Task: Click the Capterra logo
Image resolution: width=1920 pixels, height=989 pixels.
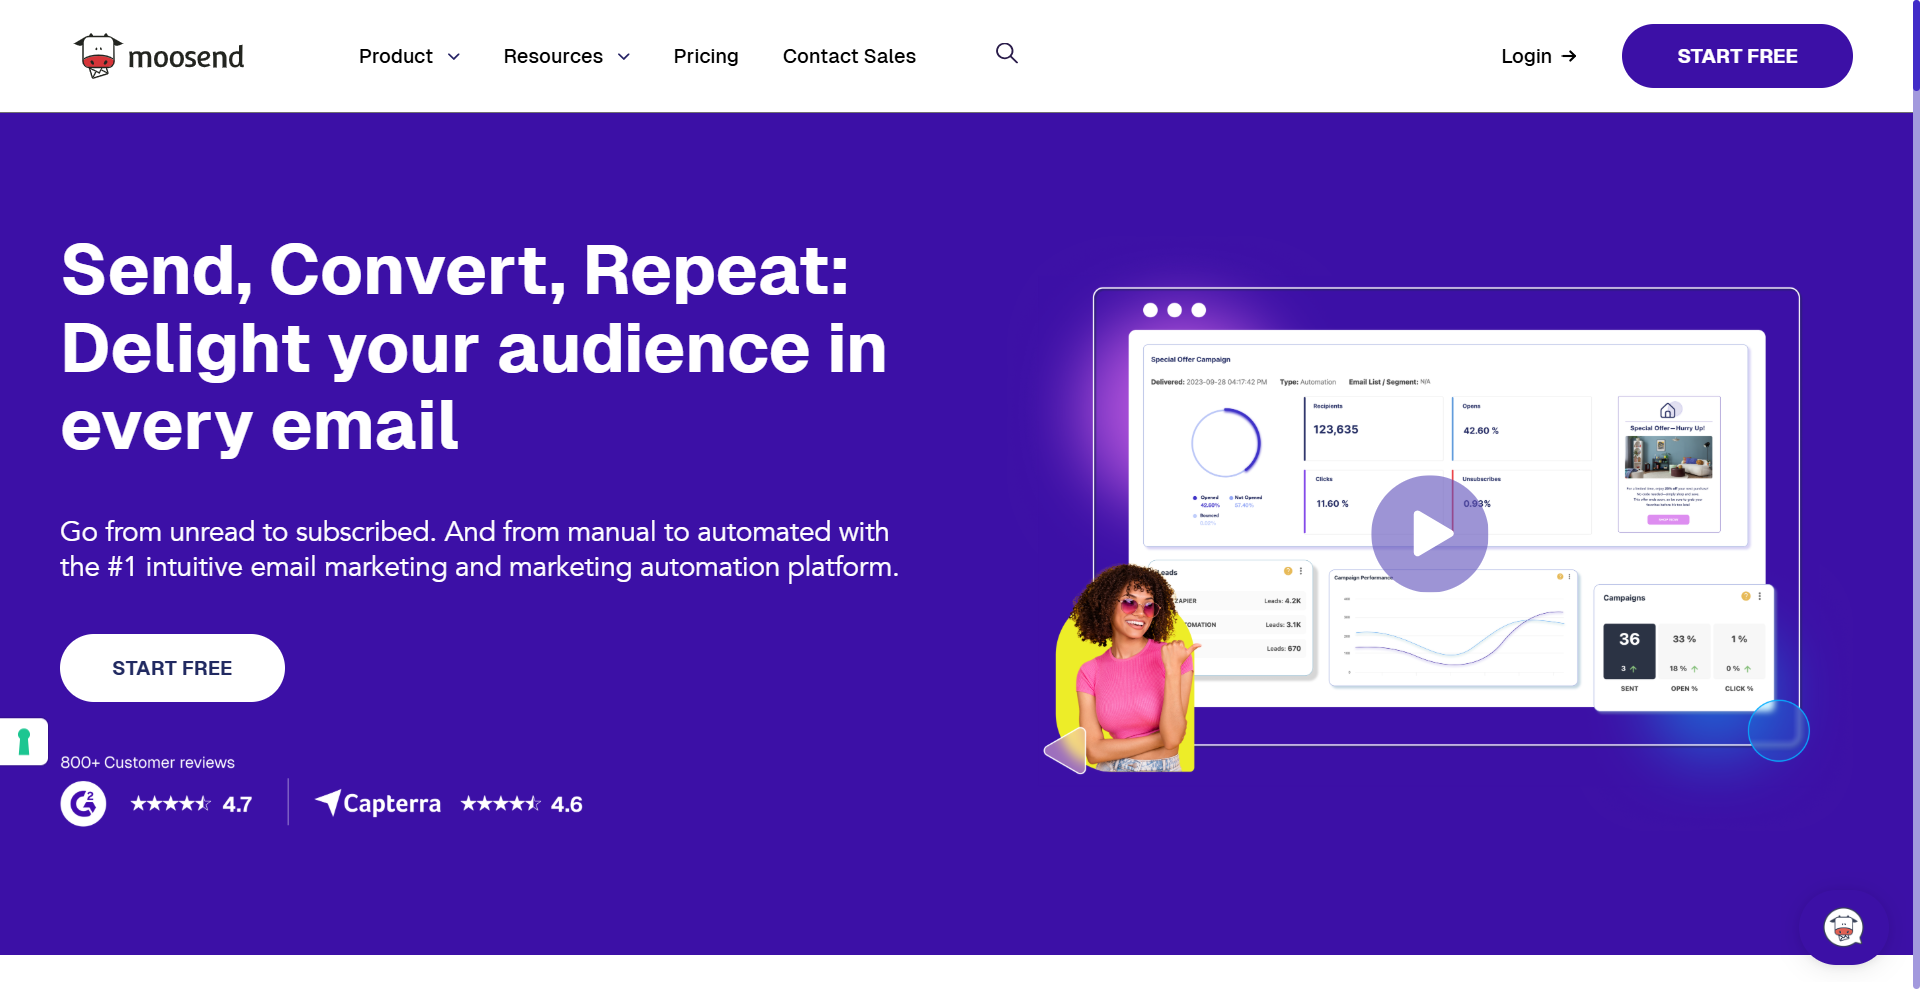Action: [378, 804]
